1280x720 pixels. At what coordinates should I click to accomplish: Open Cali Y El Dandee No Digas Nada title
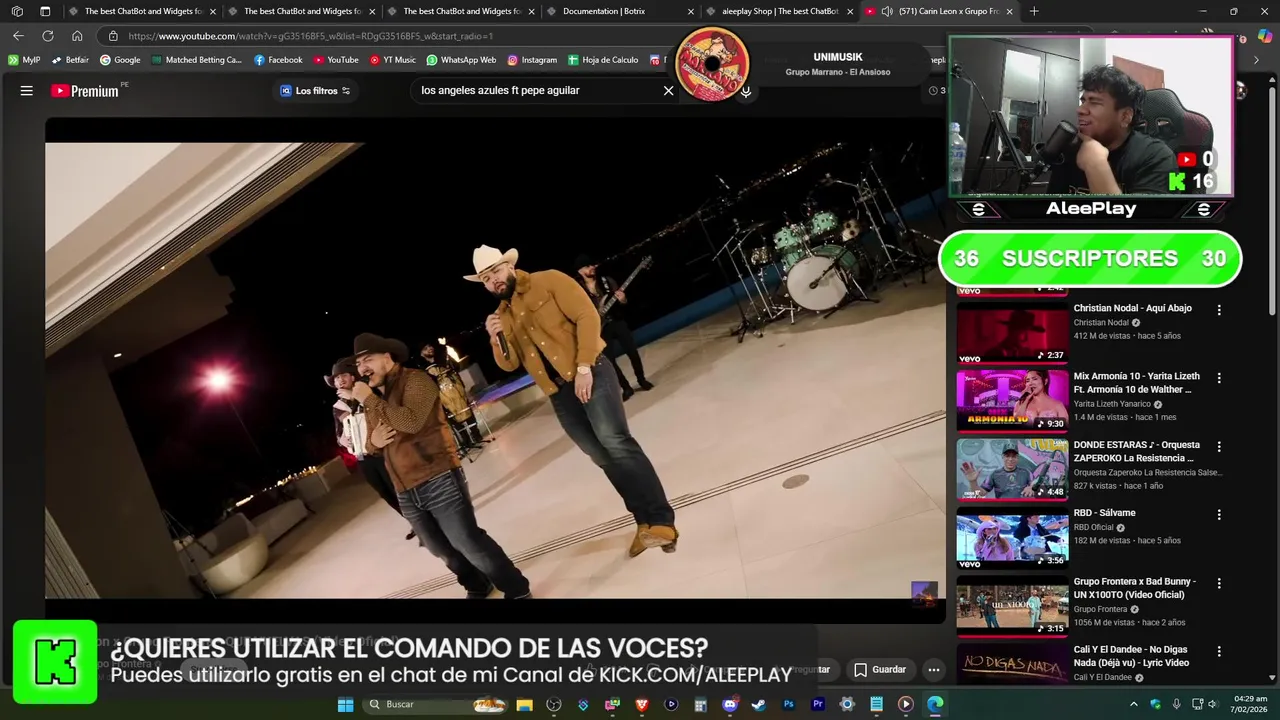tap(1131, 656)
